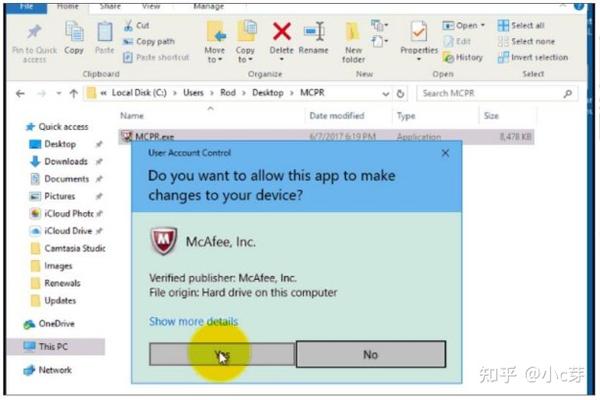Click the Paste ribbon icon

pyautogui.click(x=104, y=33)
